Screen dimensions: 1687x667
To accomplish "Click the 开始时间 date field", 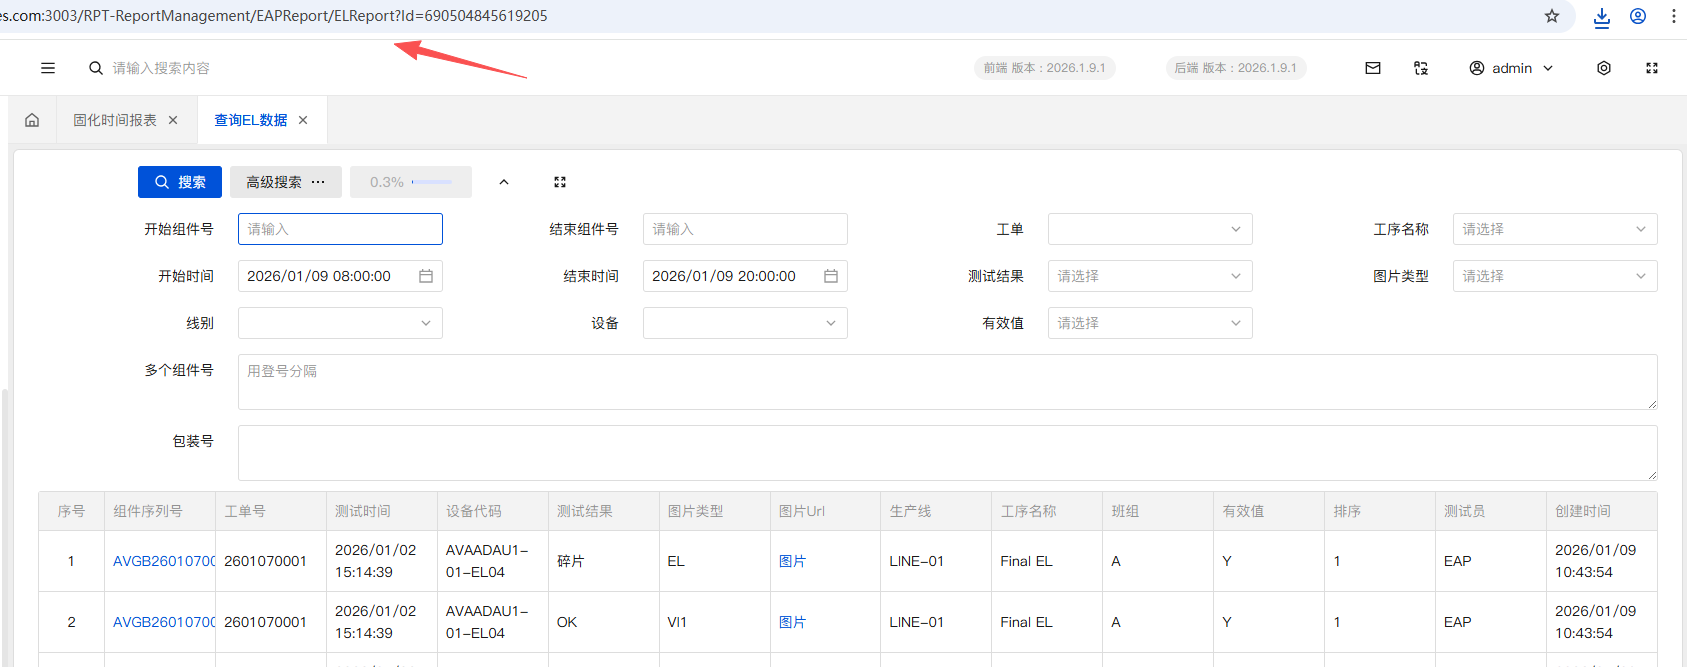I will coord(340,276).
